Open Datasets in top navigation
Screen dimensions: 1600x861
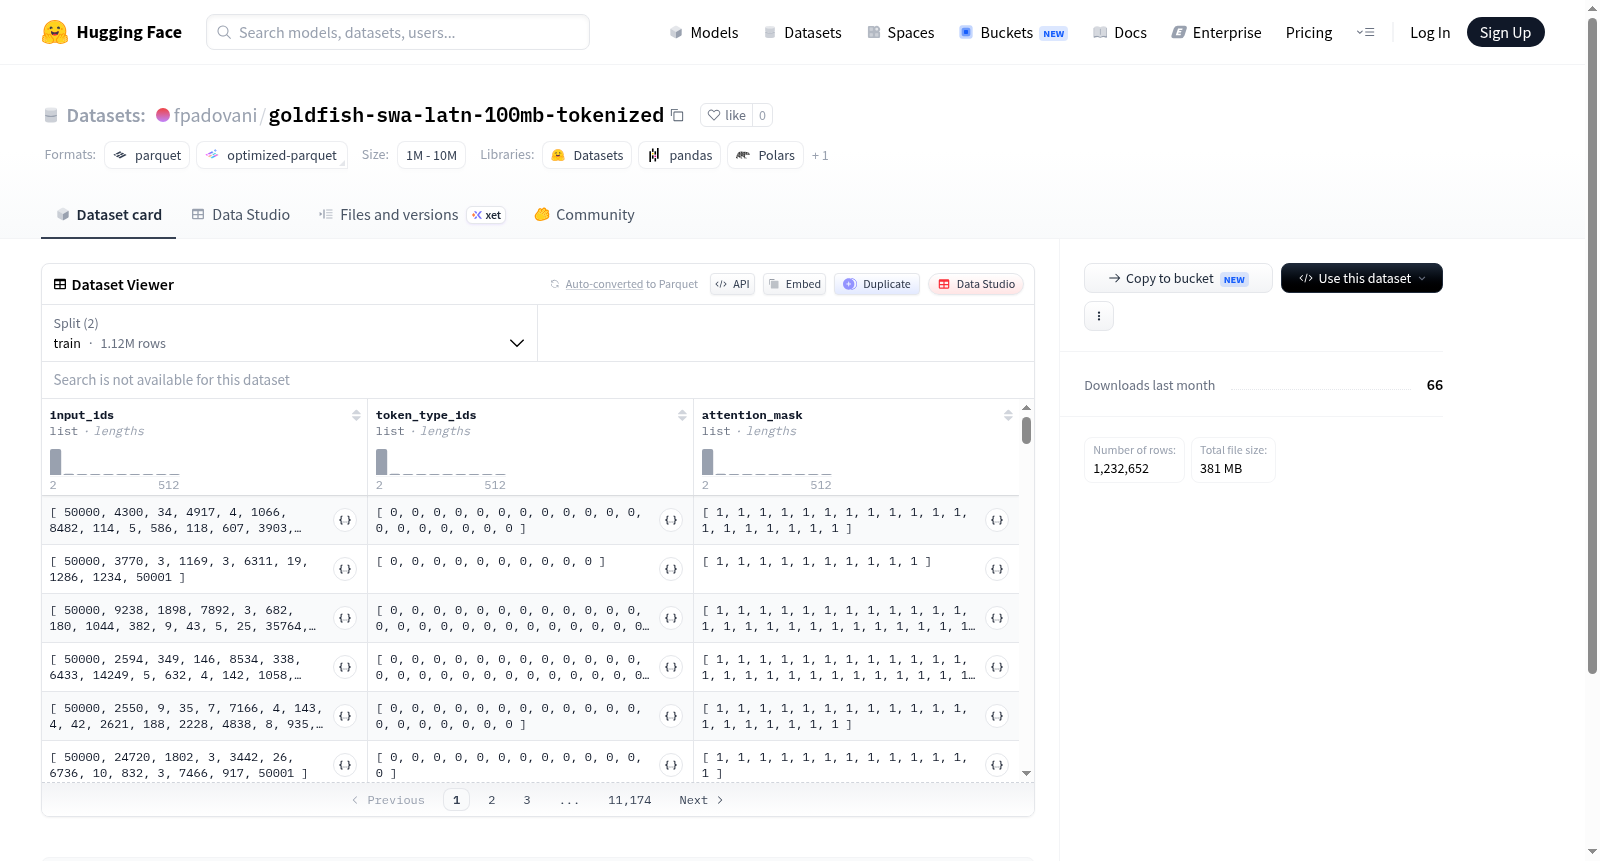[x=802, y=32]
